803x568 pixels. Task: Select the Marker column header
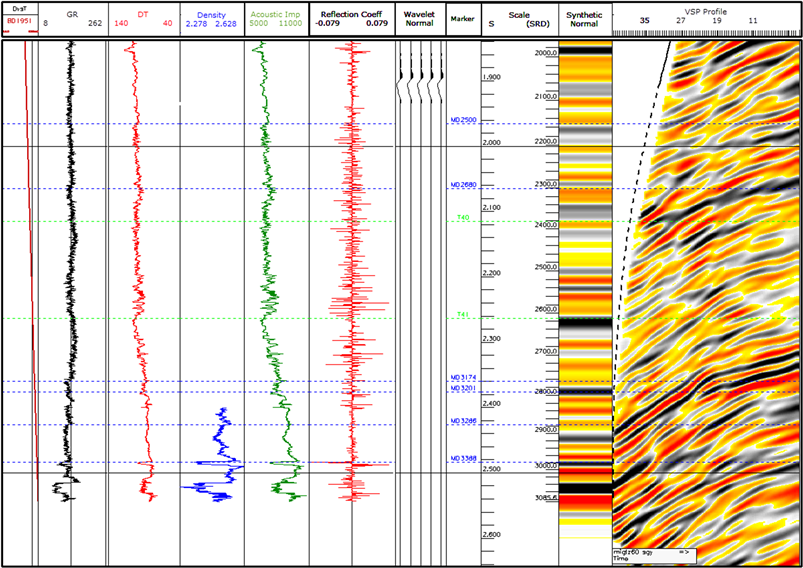click(x=463, y=19)
